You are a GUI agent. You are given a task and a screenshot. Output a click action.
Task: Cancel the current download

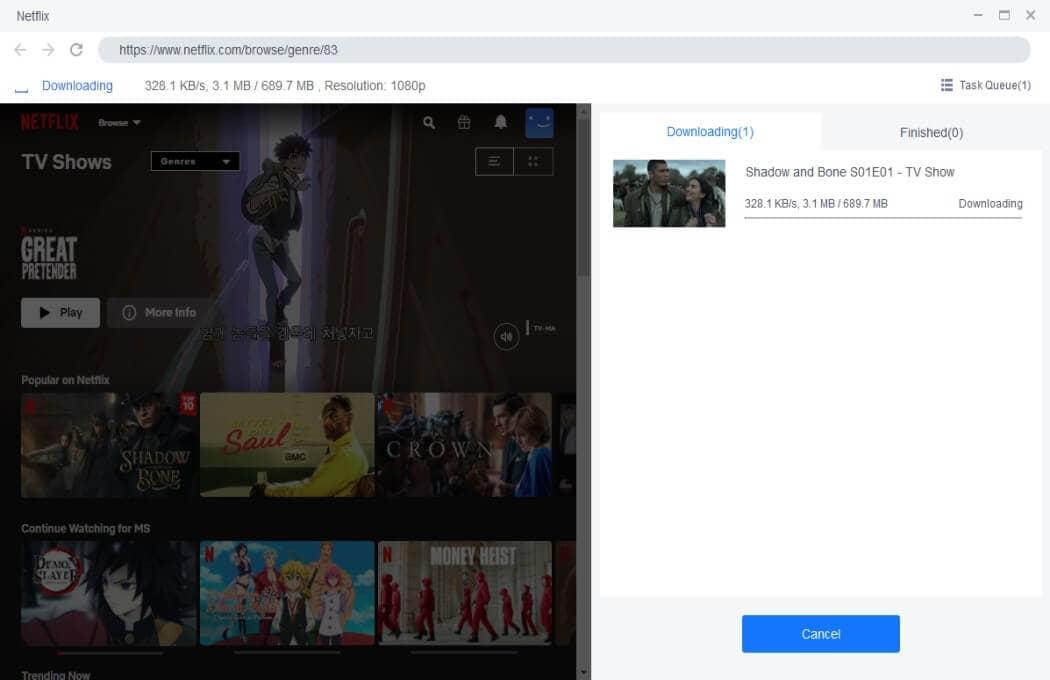click(x=820, y=634)
